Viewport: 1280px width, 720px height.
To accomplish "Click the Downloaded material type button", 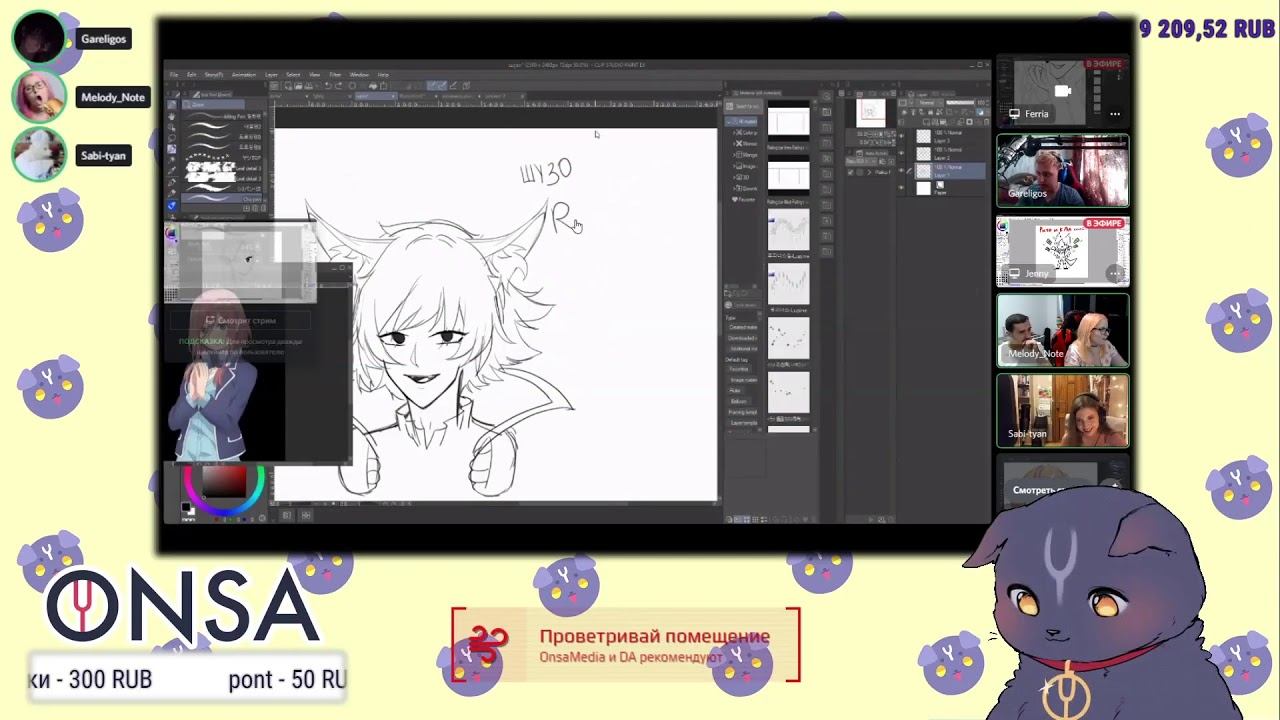I will coord(742,338).
